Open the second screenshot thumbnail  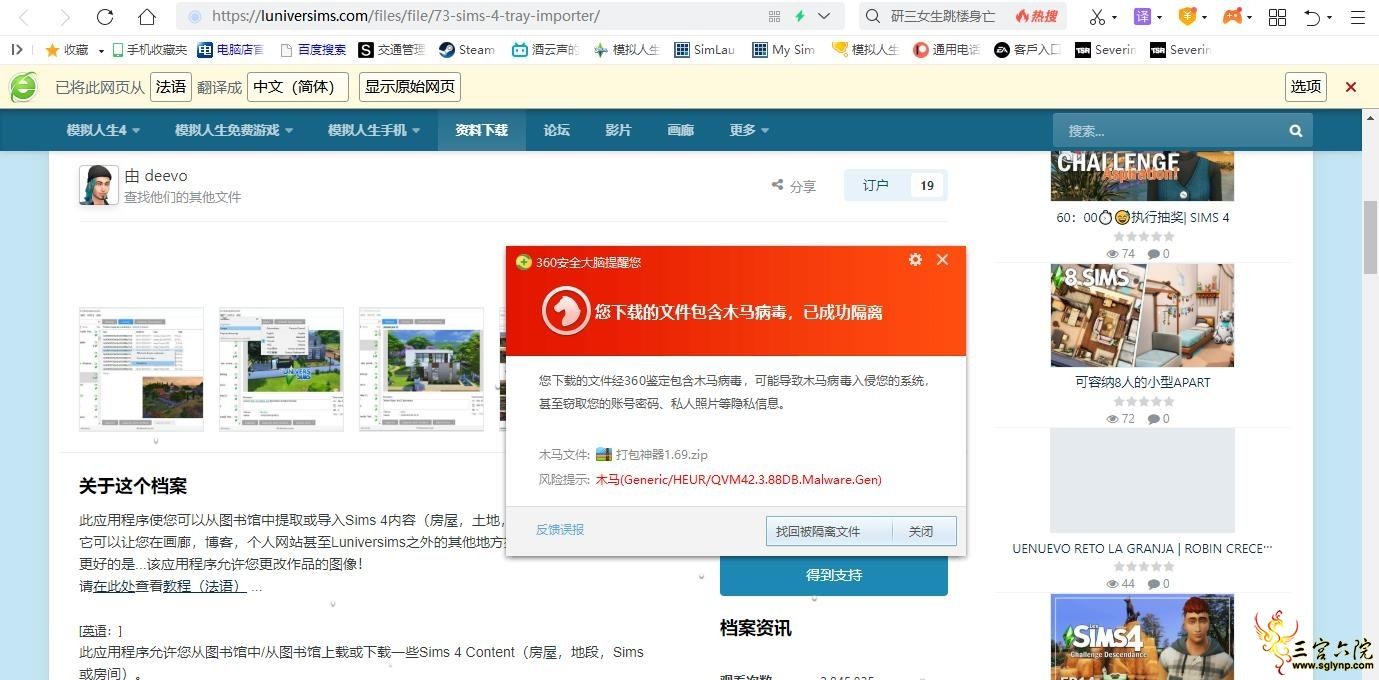281,369
